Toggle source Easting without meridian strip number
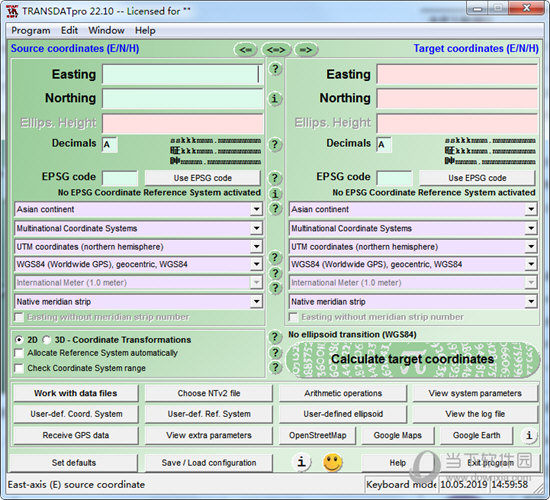 coord(19,317)
